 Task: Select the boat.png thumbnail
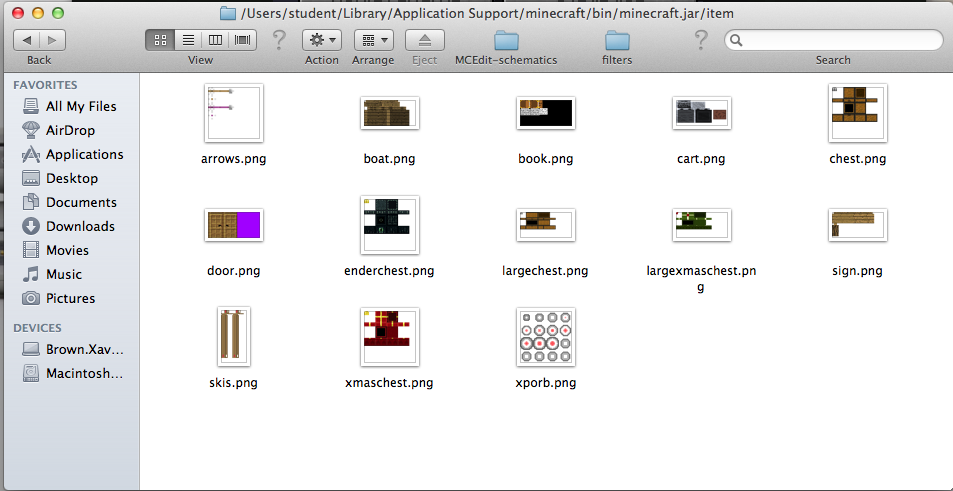[390, 113]
